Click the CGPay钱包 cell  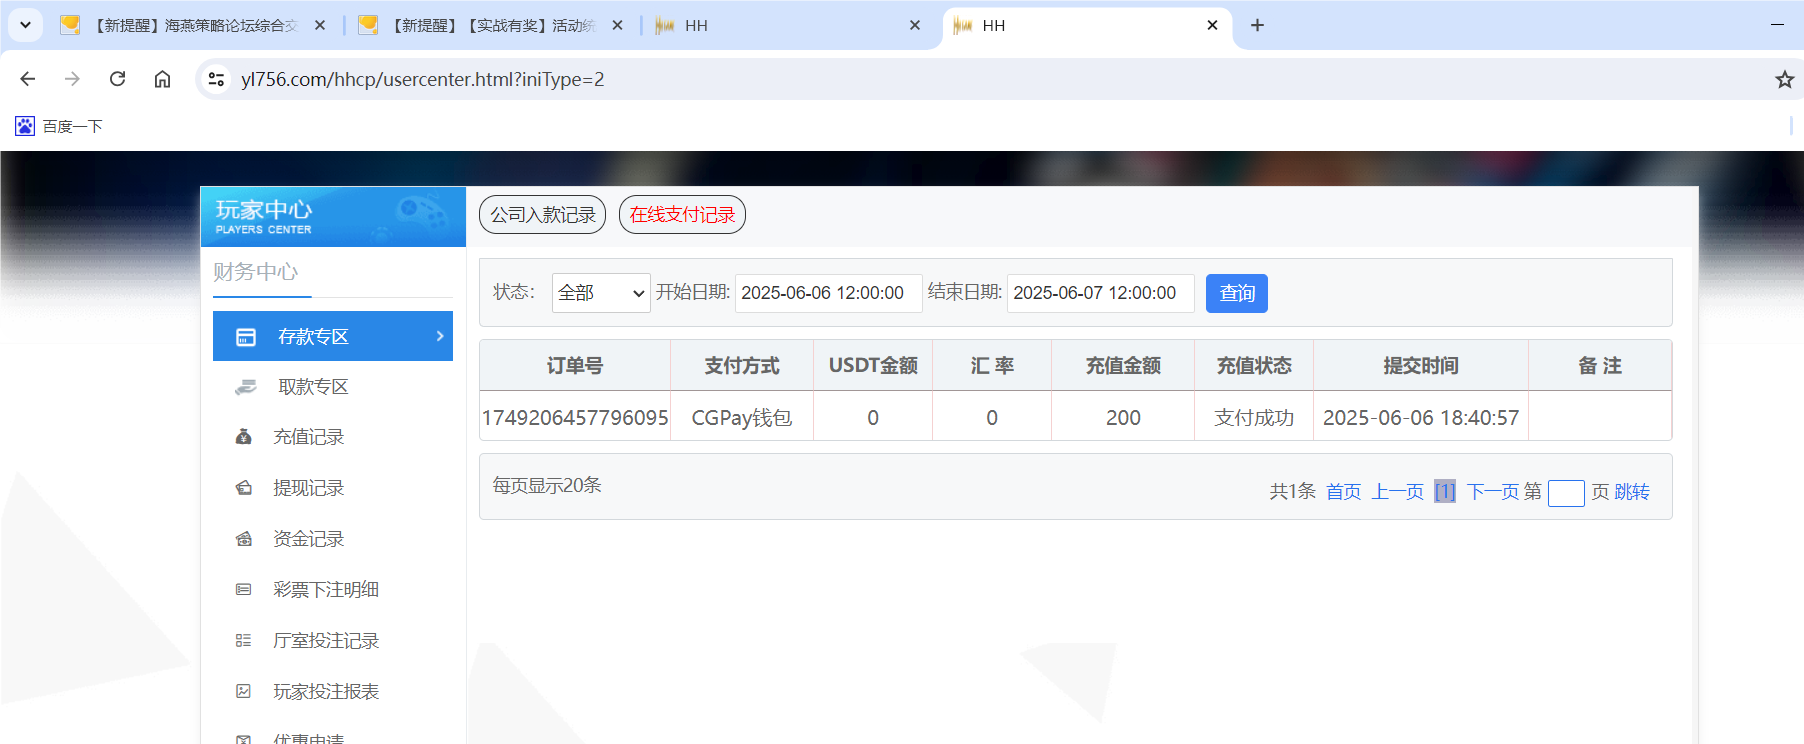(742, 418)
